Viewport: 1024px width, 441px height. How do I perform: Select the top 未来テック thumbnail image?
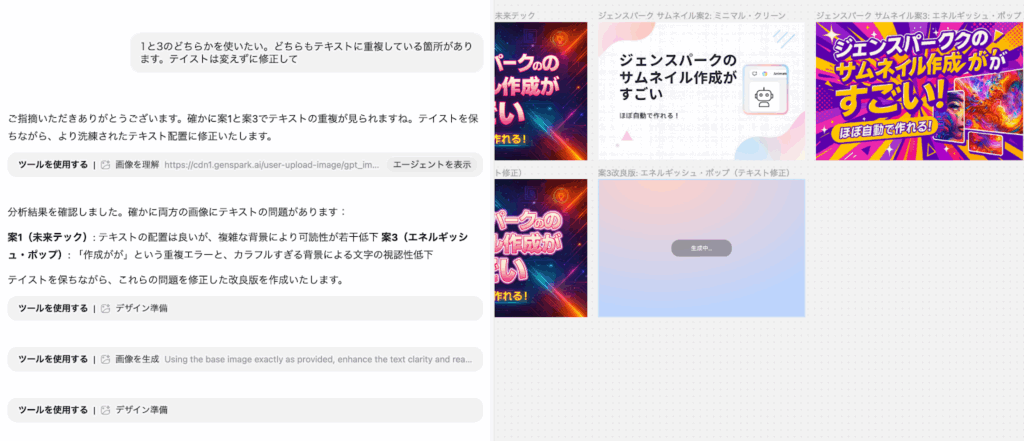point(541,91)
